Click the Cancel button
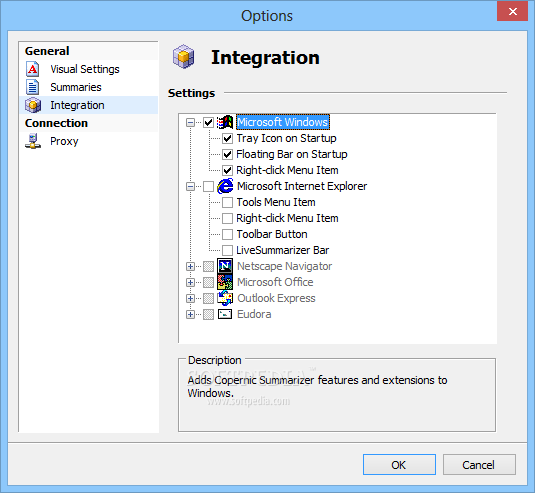The width and height of the screenshot is (535, 493). coord(479,465)
